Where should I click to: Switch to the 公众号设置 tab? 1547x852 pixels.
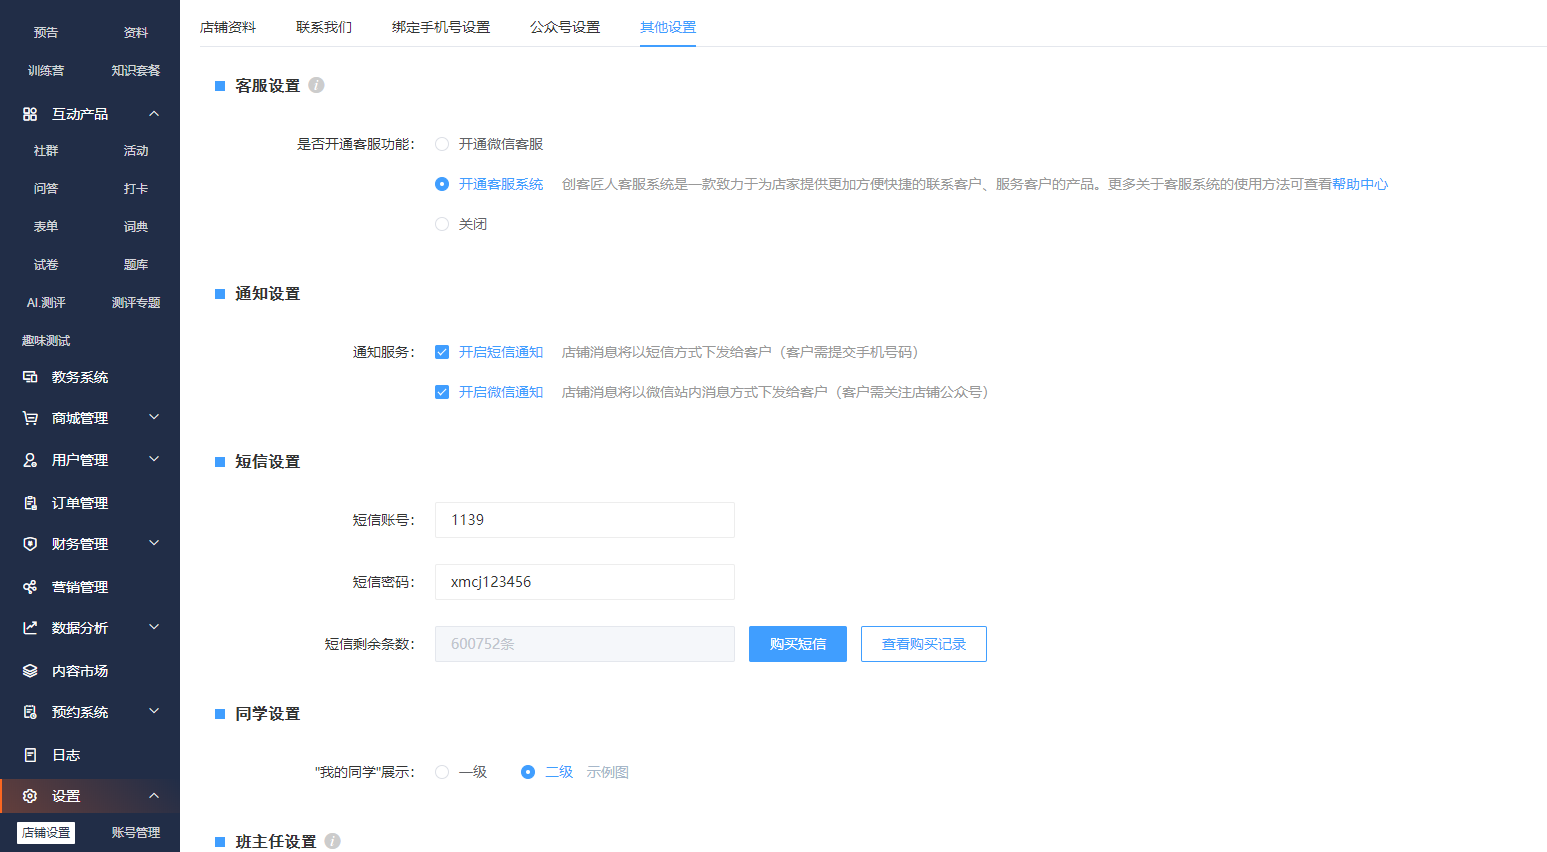[565, 27]
